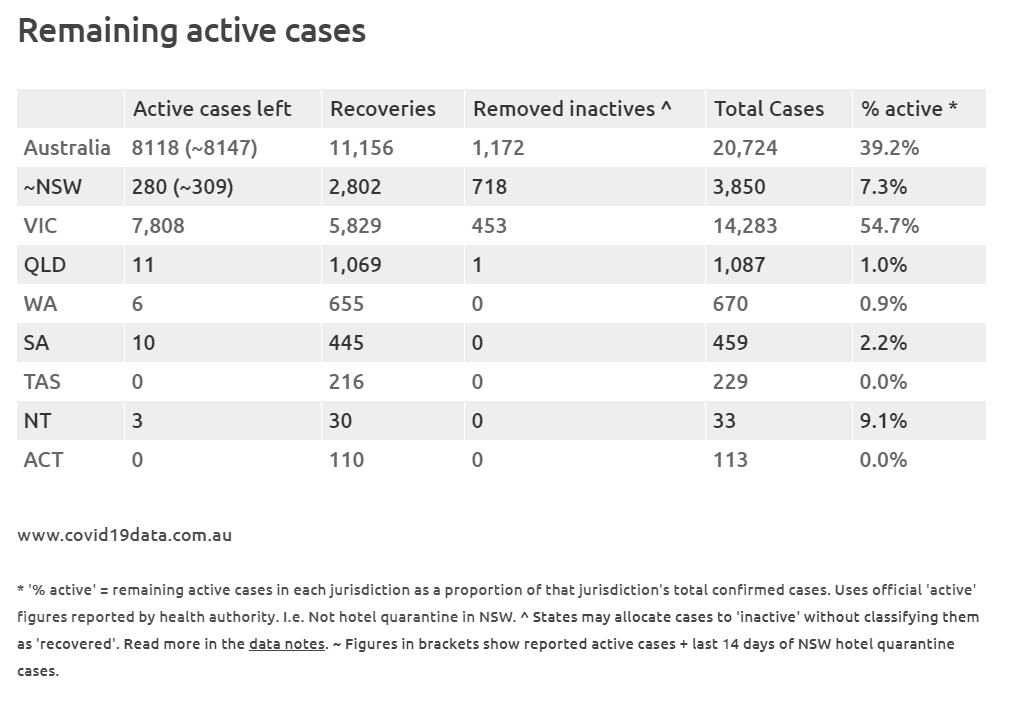Viewport: 1027px width, 703px height.
Task: Click the NT 9.1% active cell
Action: [883, 421]
